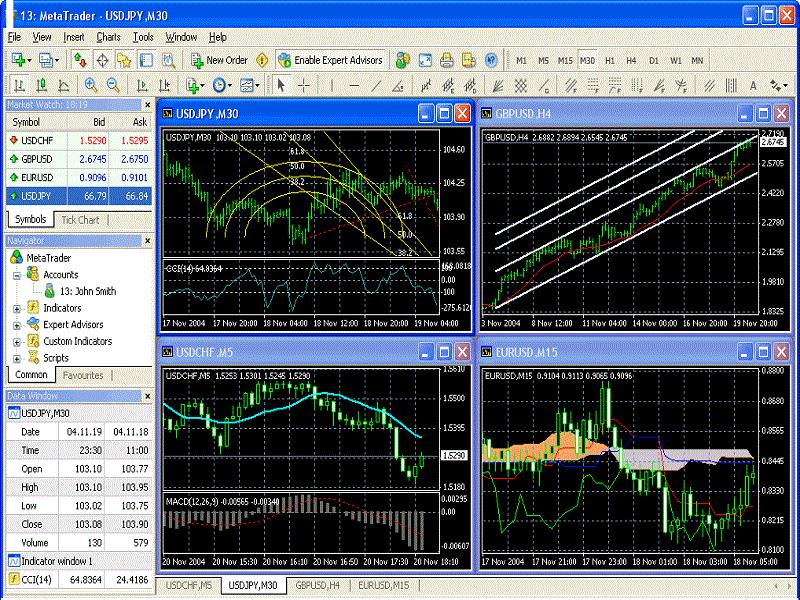Click the yellow diamond warning icon
Viewport: 800px width, 600px height.
pyautogui.click(x=262, y=60)
